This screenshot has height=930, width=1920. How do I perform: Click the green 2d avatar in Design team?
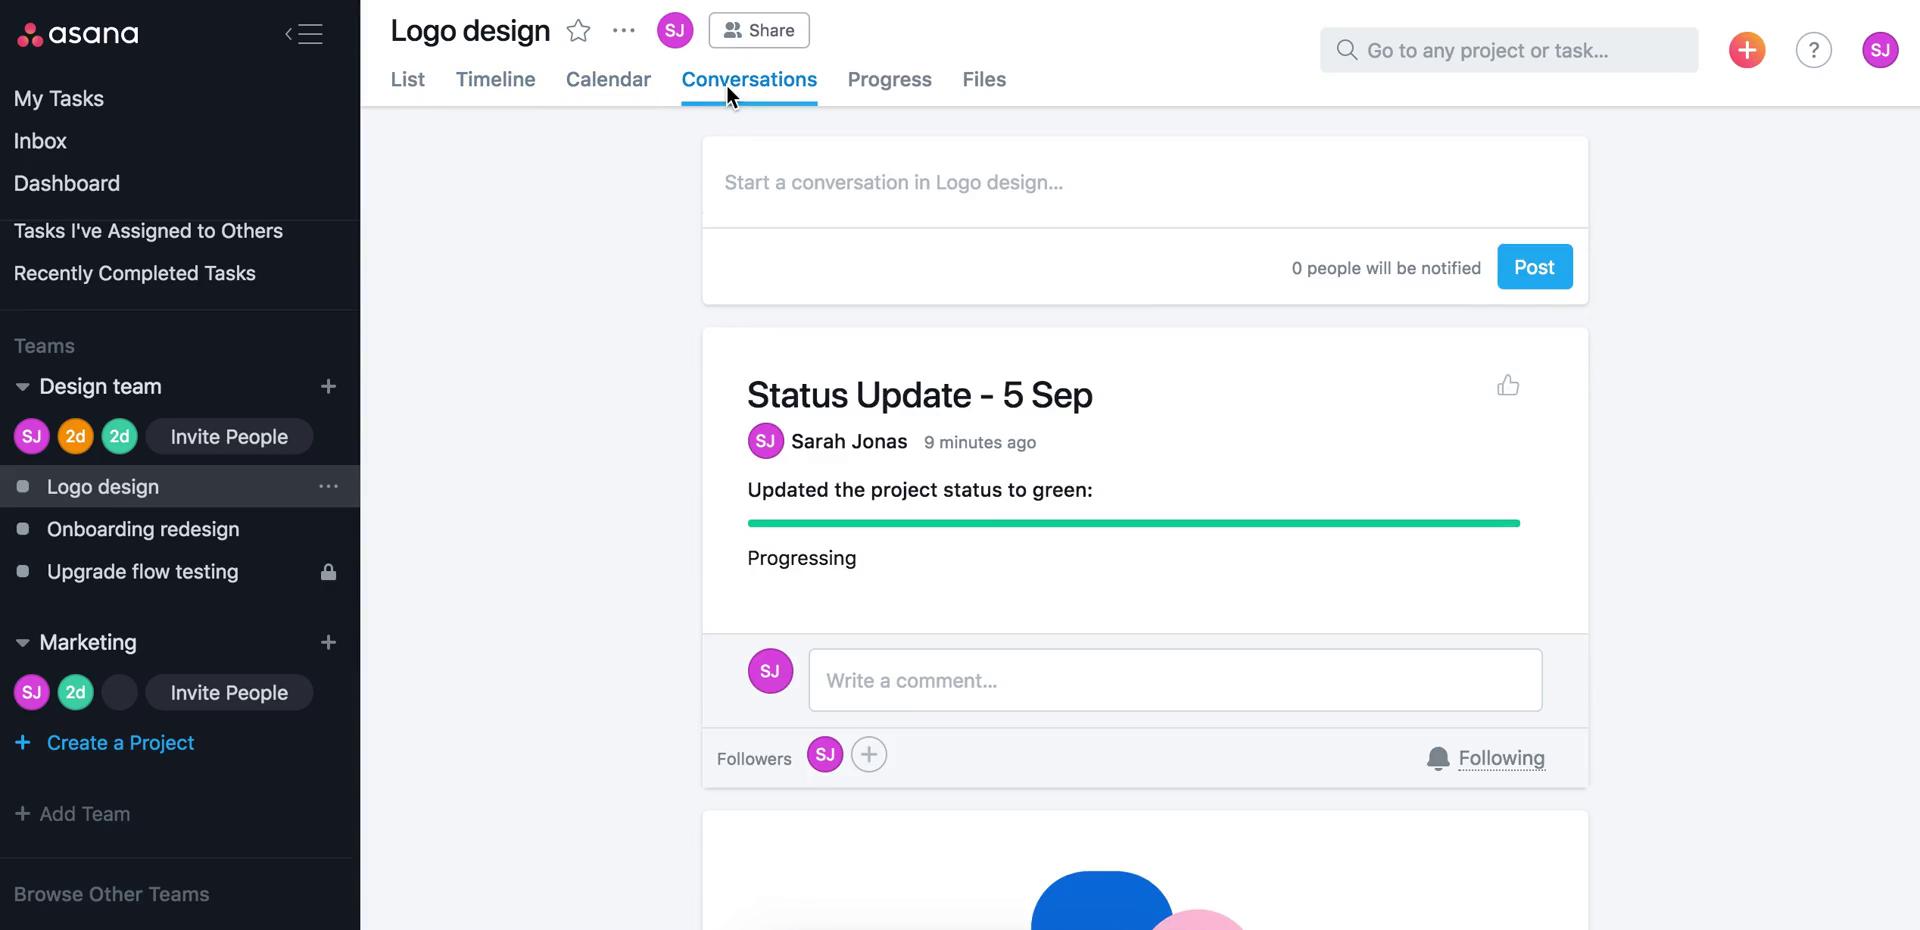tap(119, 436)
